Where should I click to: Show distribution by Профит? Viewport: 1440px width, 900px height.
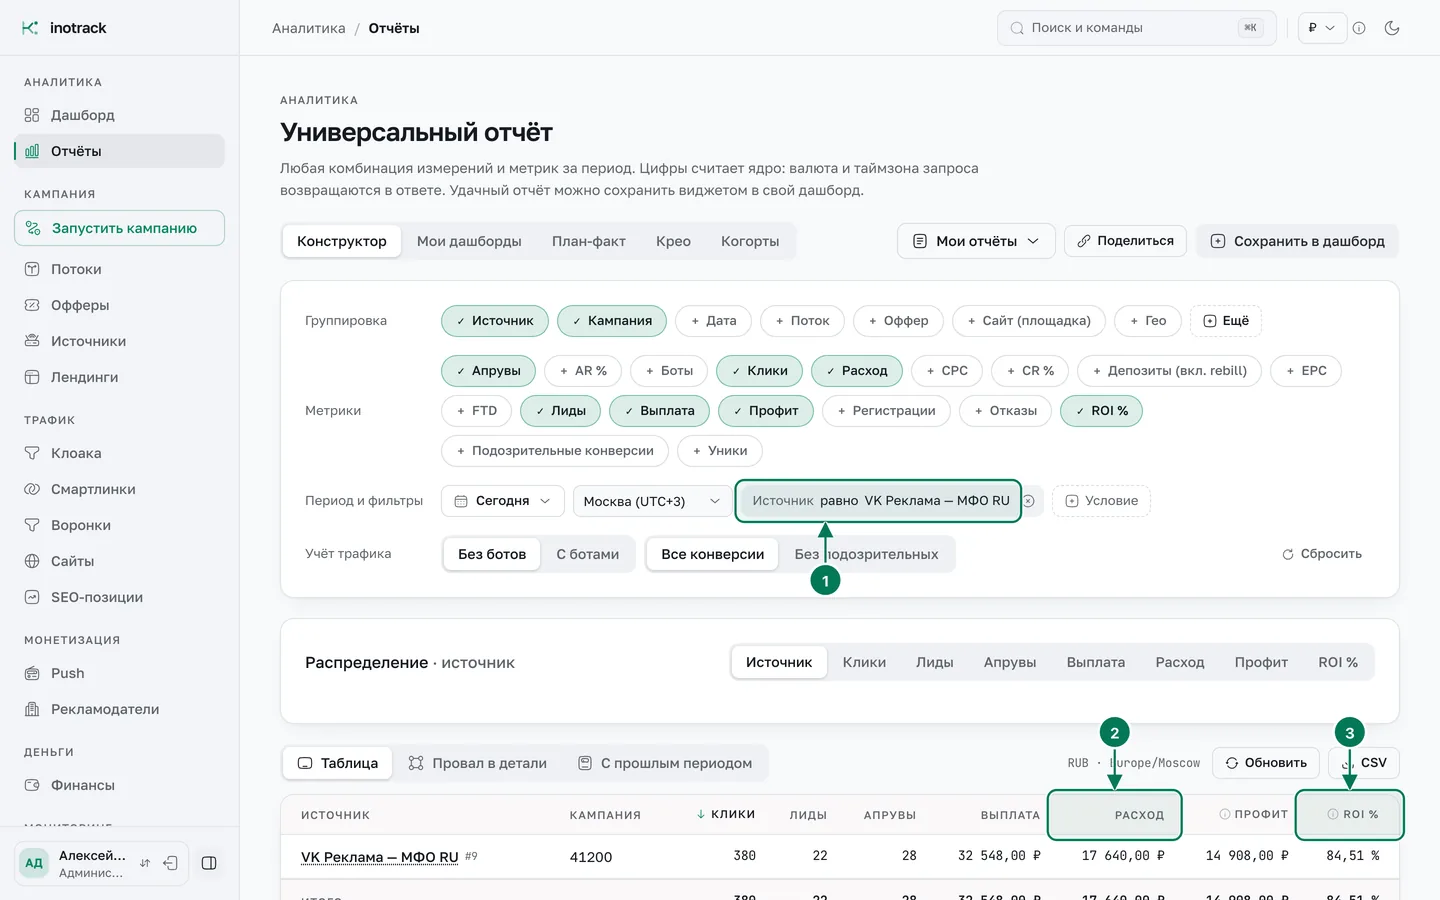[x=1261, y=662]
